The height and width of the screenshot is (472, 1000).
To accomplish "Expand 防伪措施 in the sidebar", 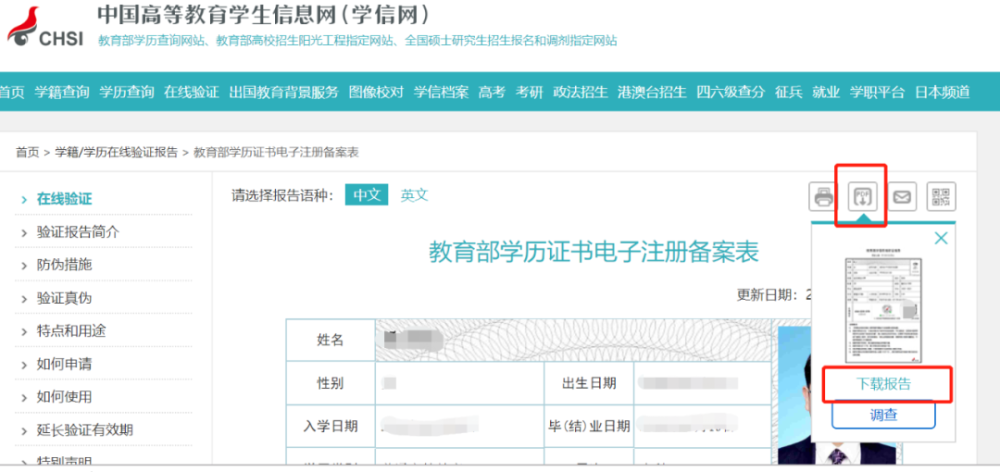I will coord(64,265).
